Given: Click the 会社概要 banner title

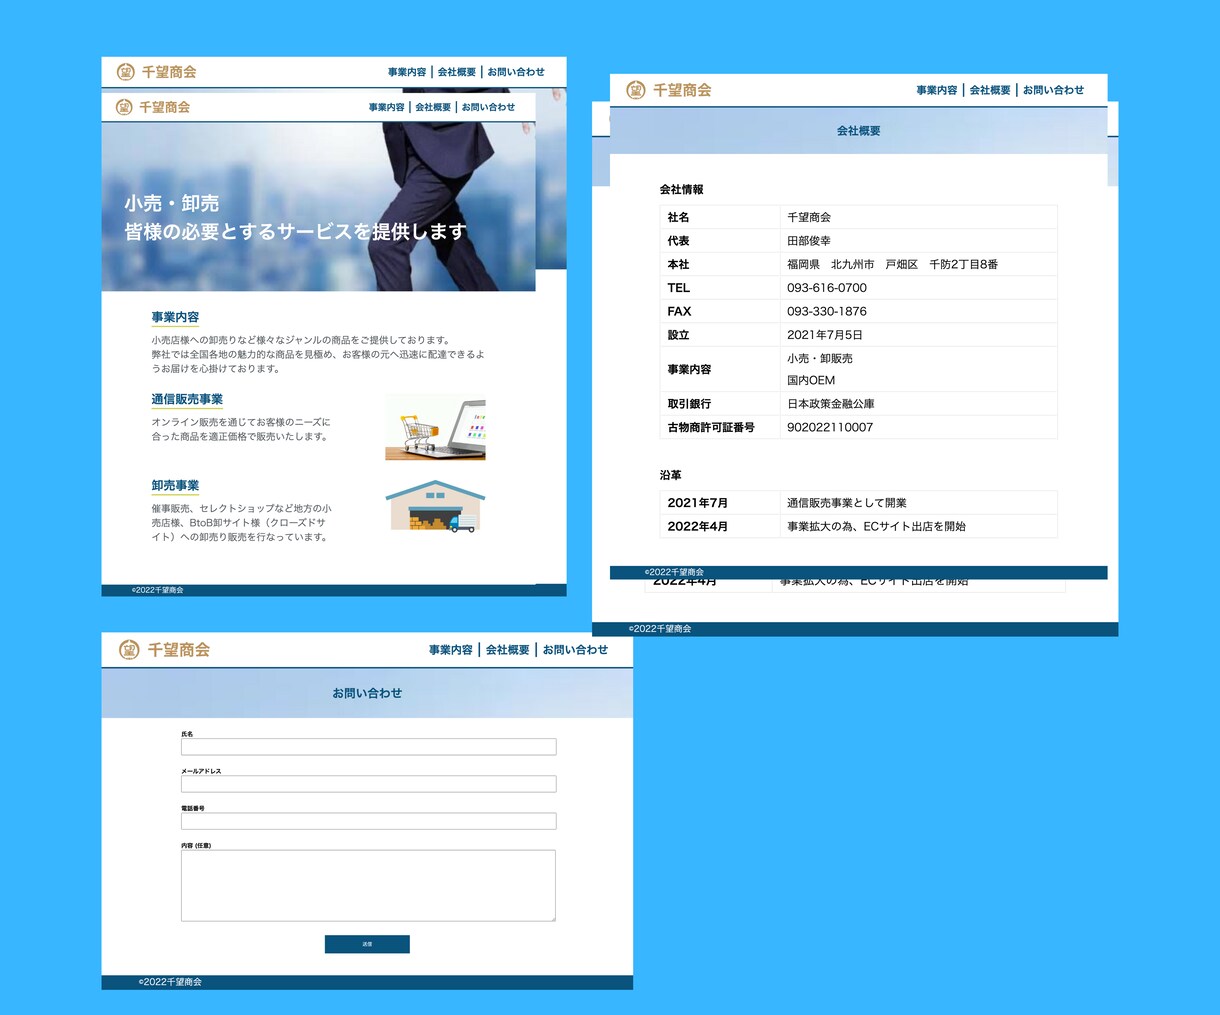Looking at the screenshot, I should pos(858,131).
